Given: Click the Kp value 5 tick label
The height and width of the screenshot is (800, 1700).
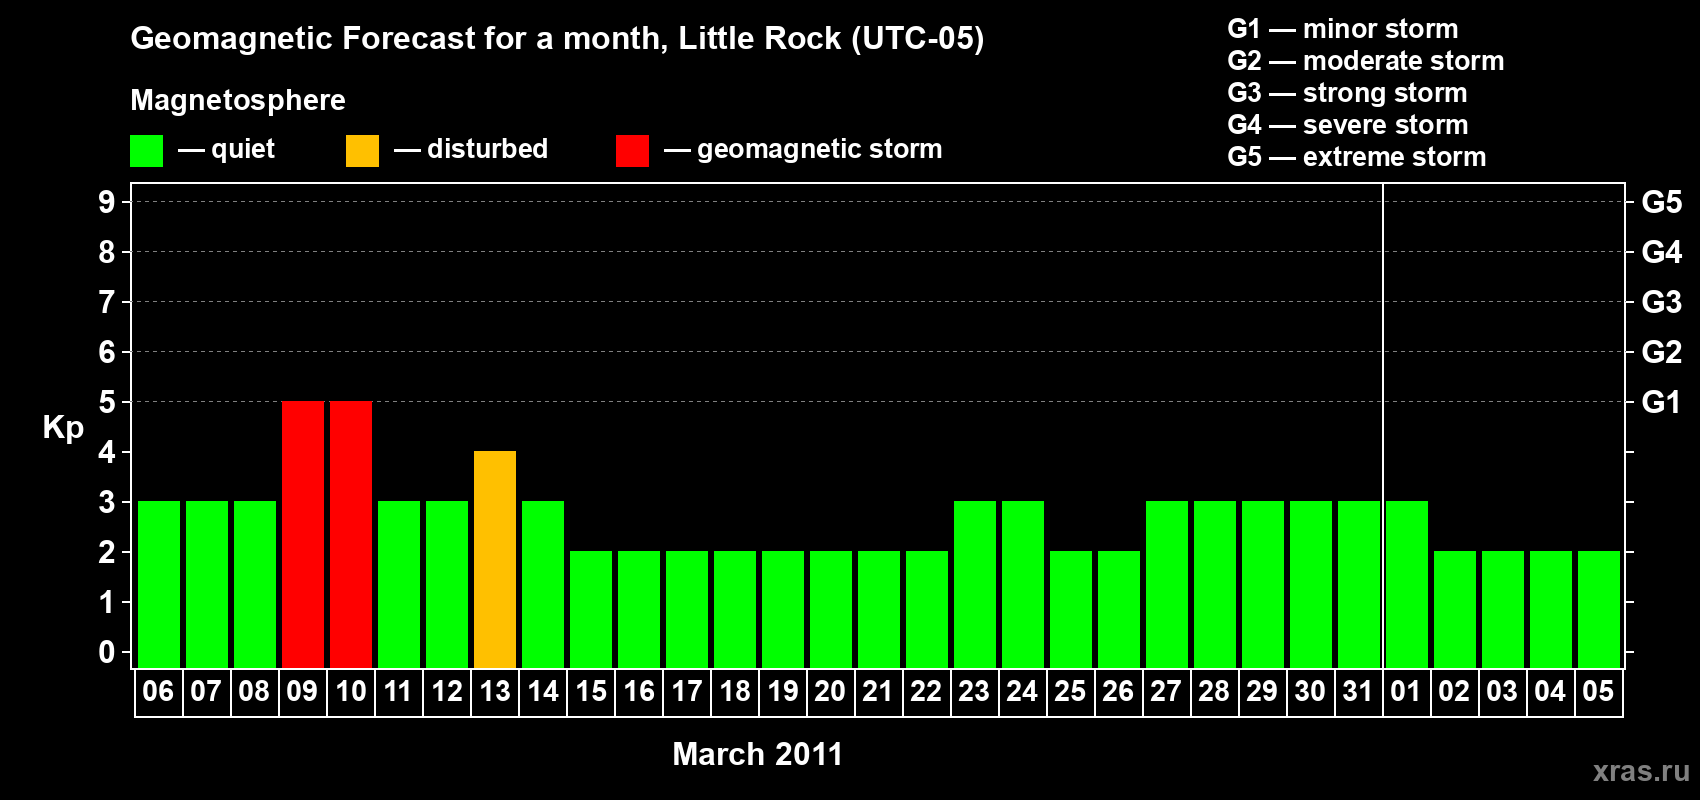Looking at the screenshot, I should click(x=106, y=402).
